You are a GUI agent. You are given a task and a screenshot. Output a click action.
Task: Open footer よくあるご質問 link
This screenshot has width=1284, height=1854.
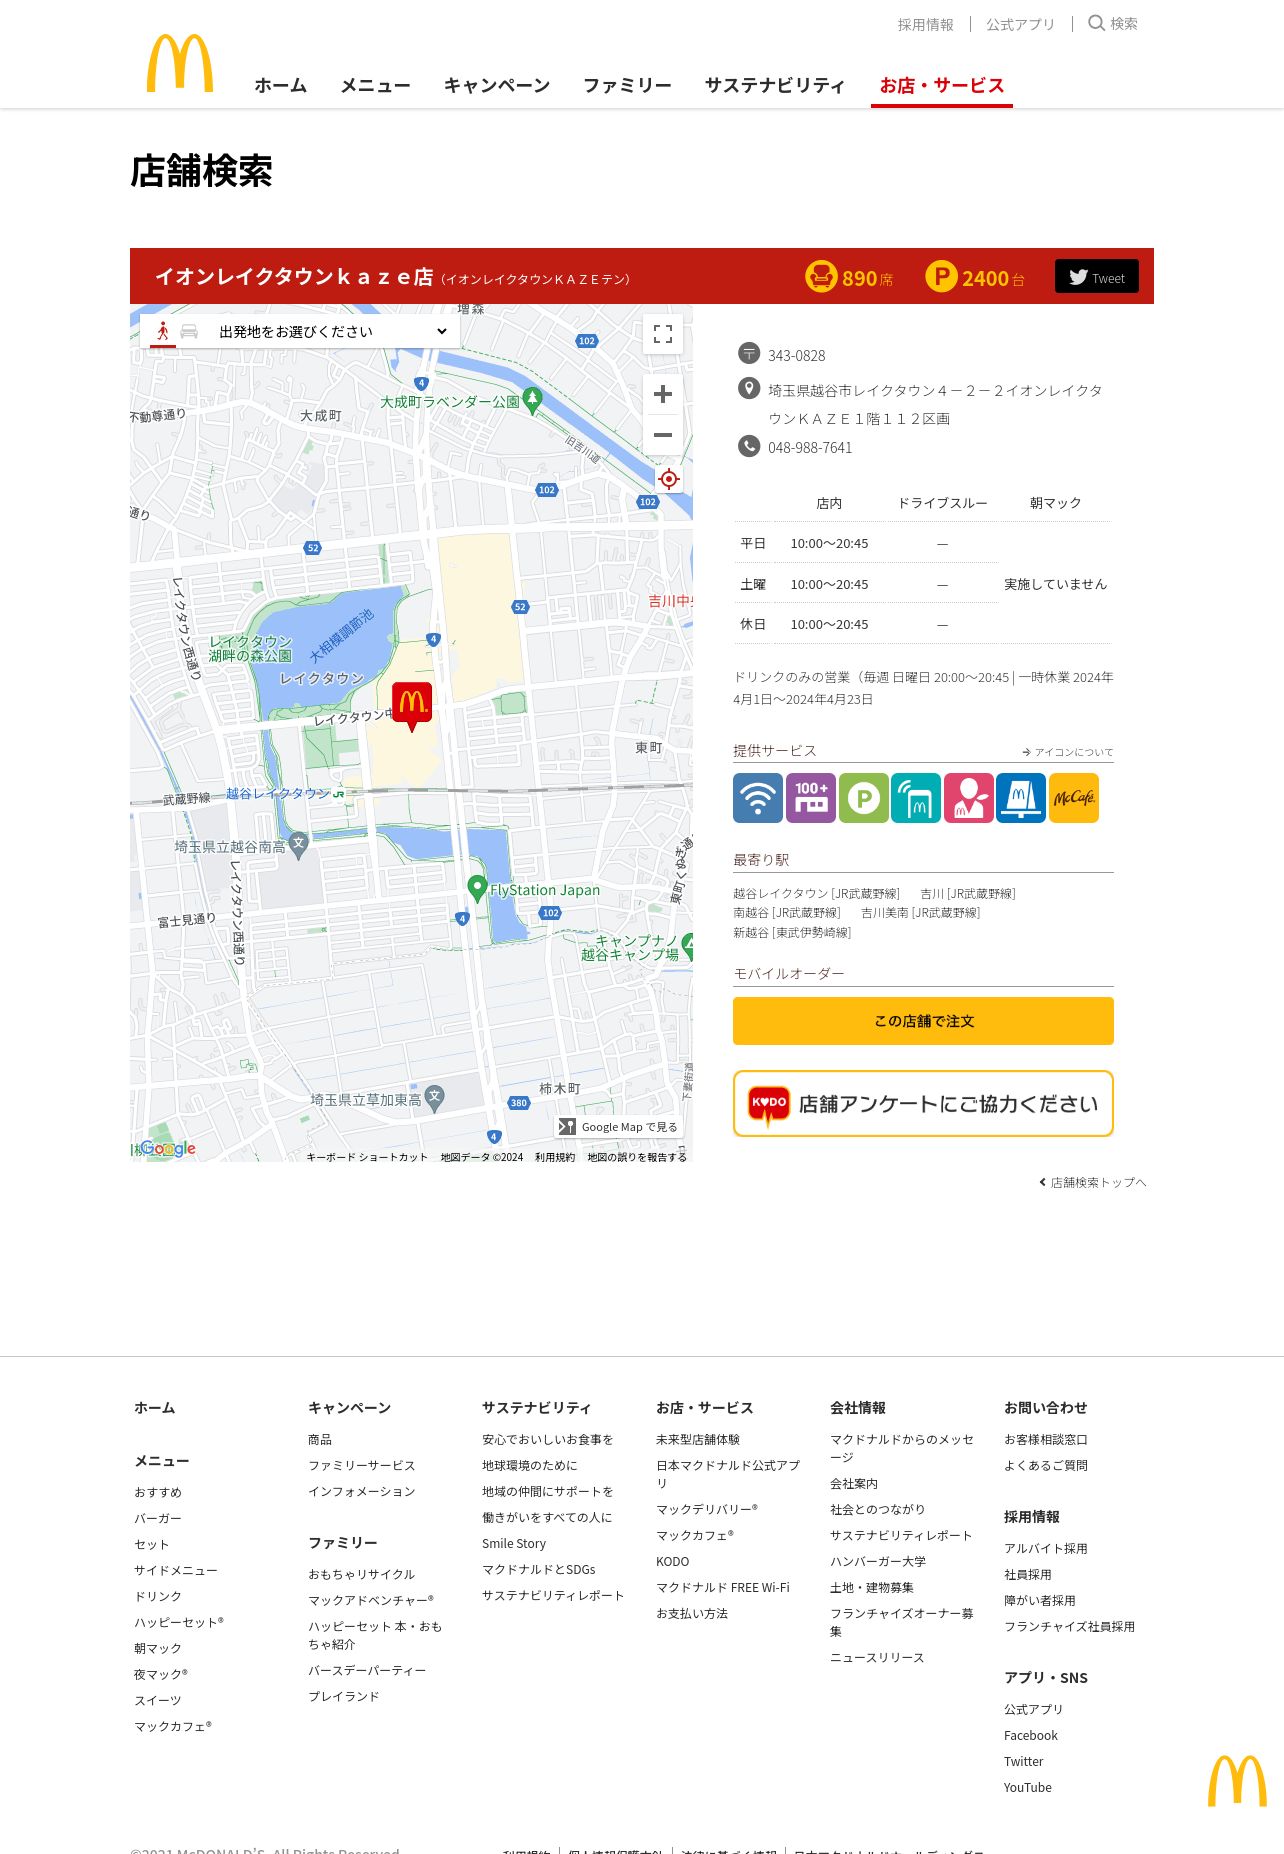click(1046, 1465)
